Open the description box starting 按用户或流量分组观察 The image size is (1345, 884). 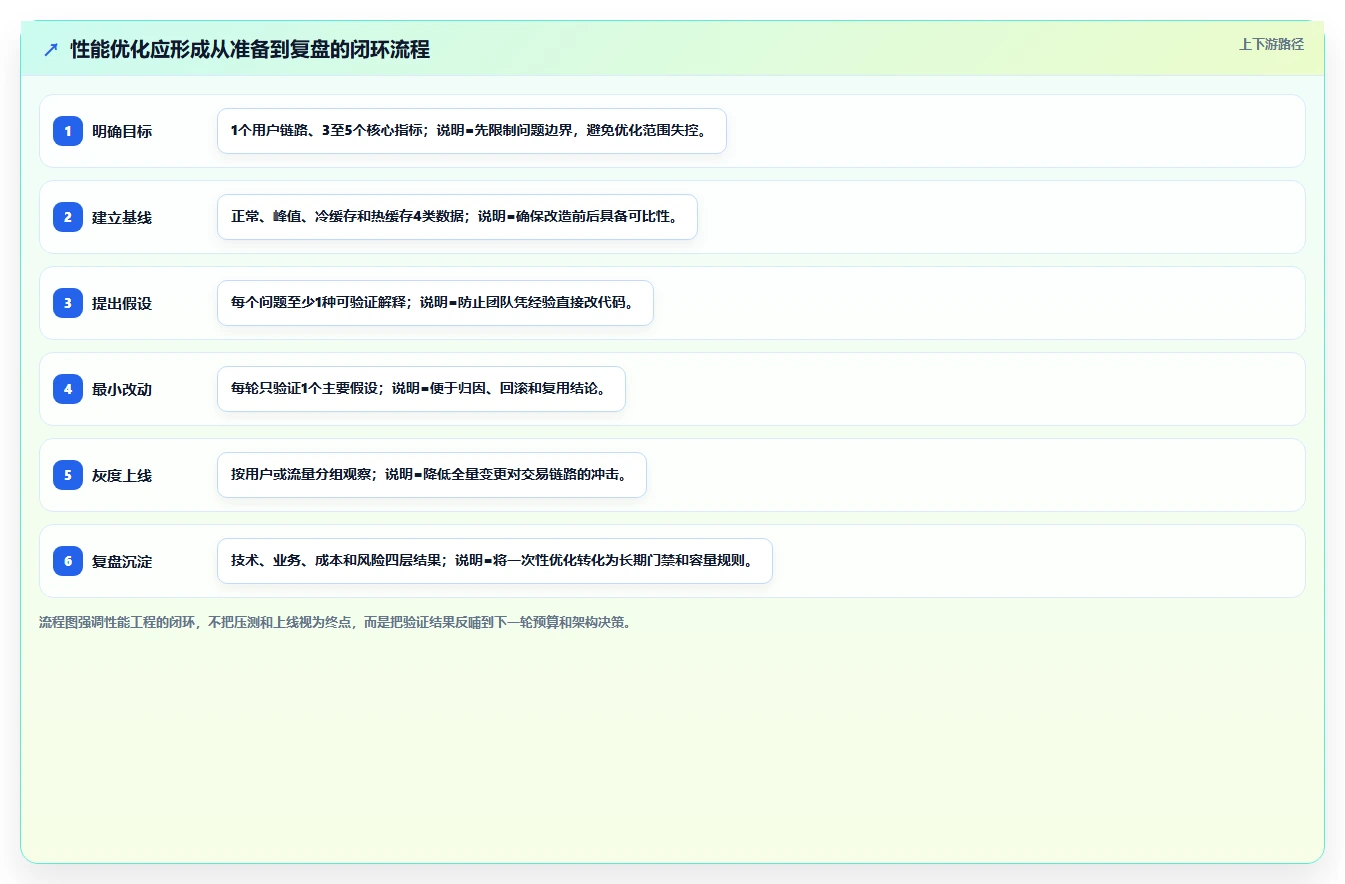[x=432, y=475]
